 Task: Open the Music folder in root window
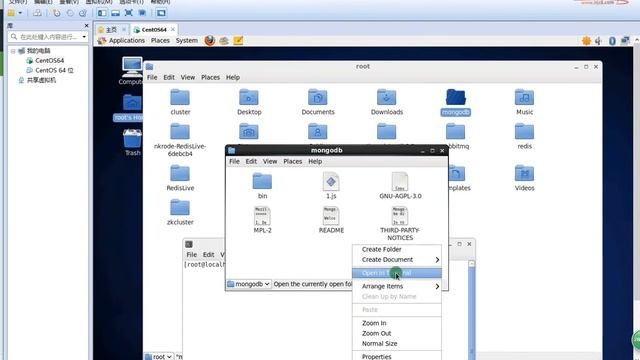point(524,102)
